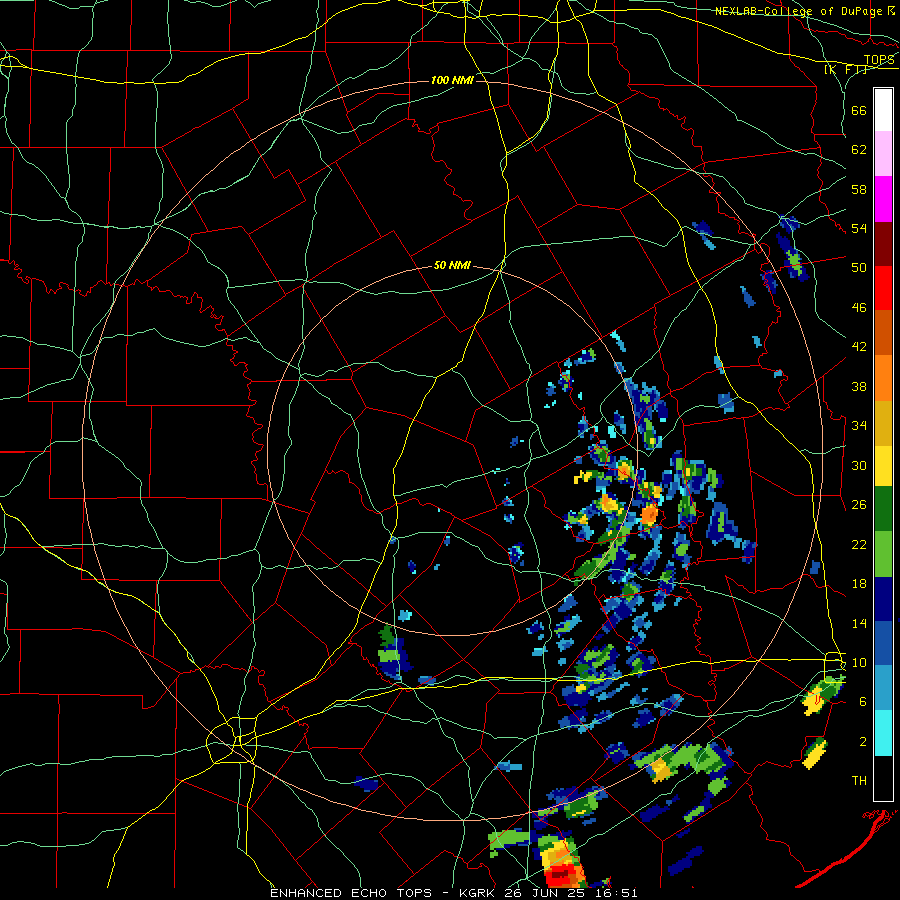Click the legend value "22"

(x=859, y=544)
